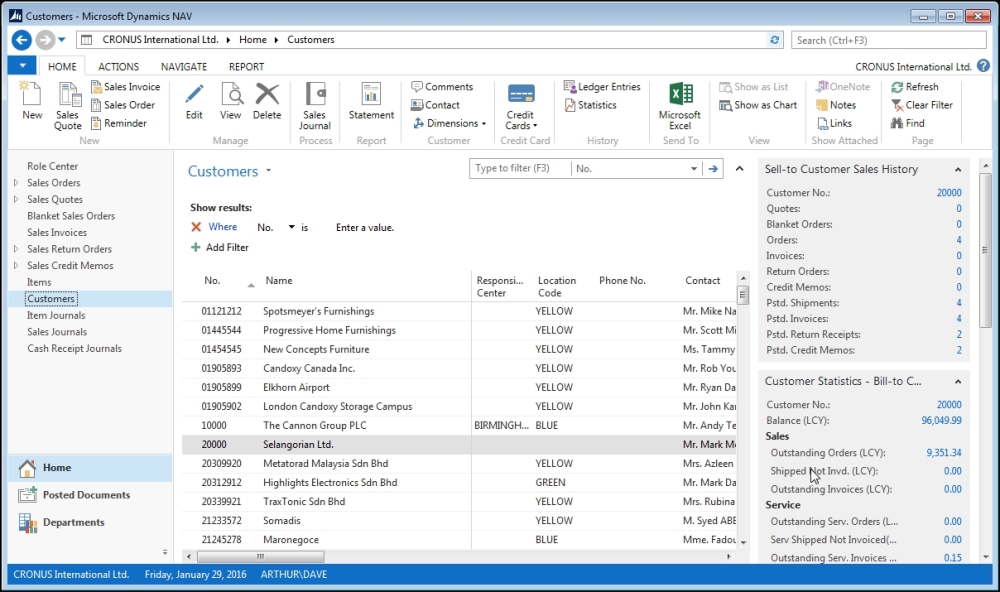Open the Sales Journal
1000x592 pixels.
pyautogui.click(x=315, y=106)
